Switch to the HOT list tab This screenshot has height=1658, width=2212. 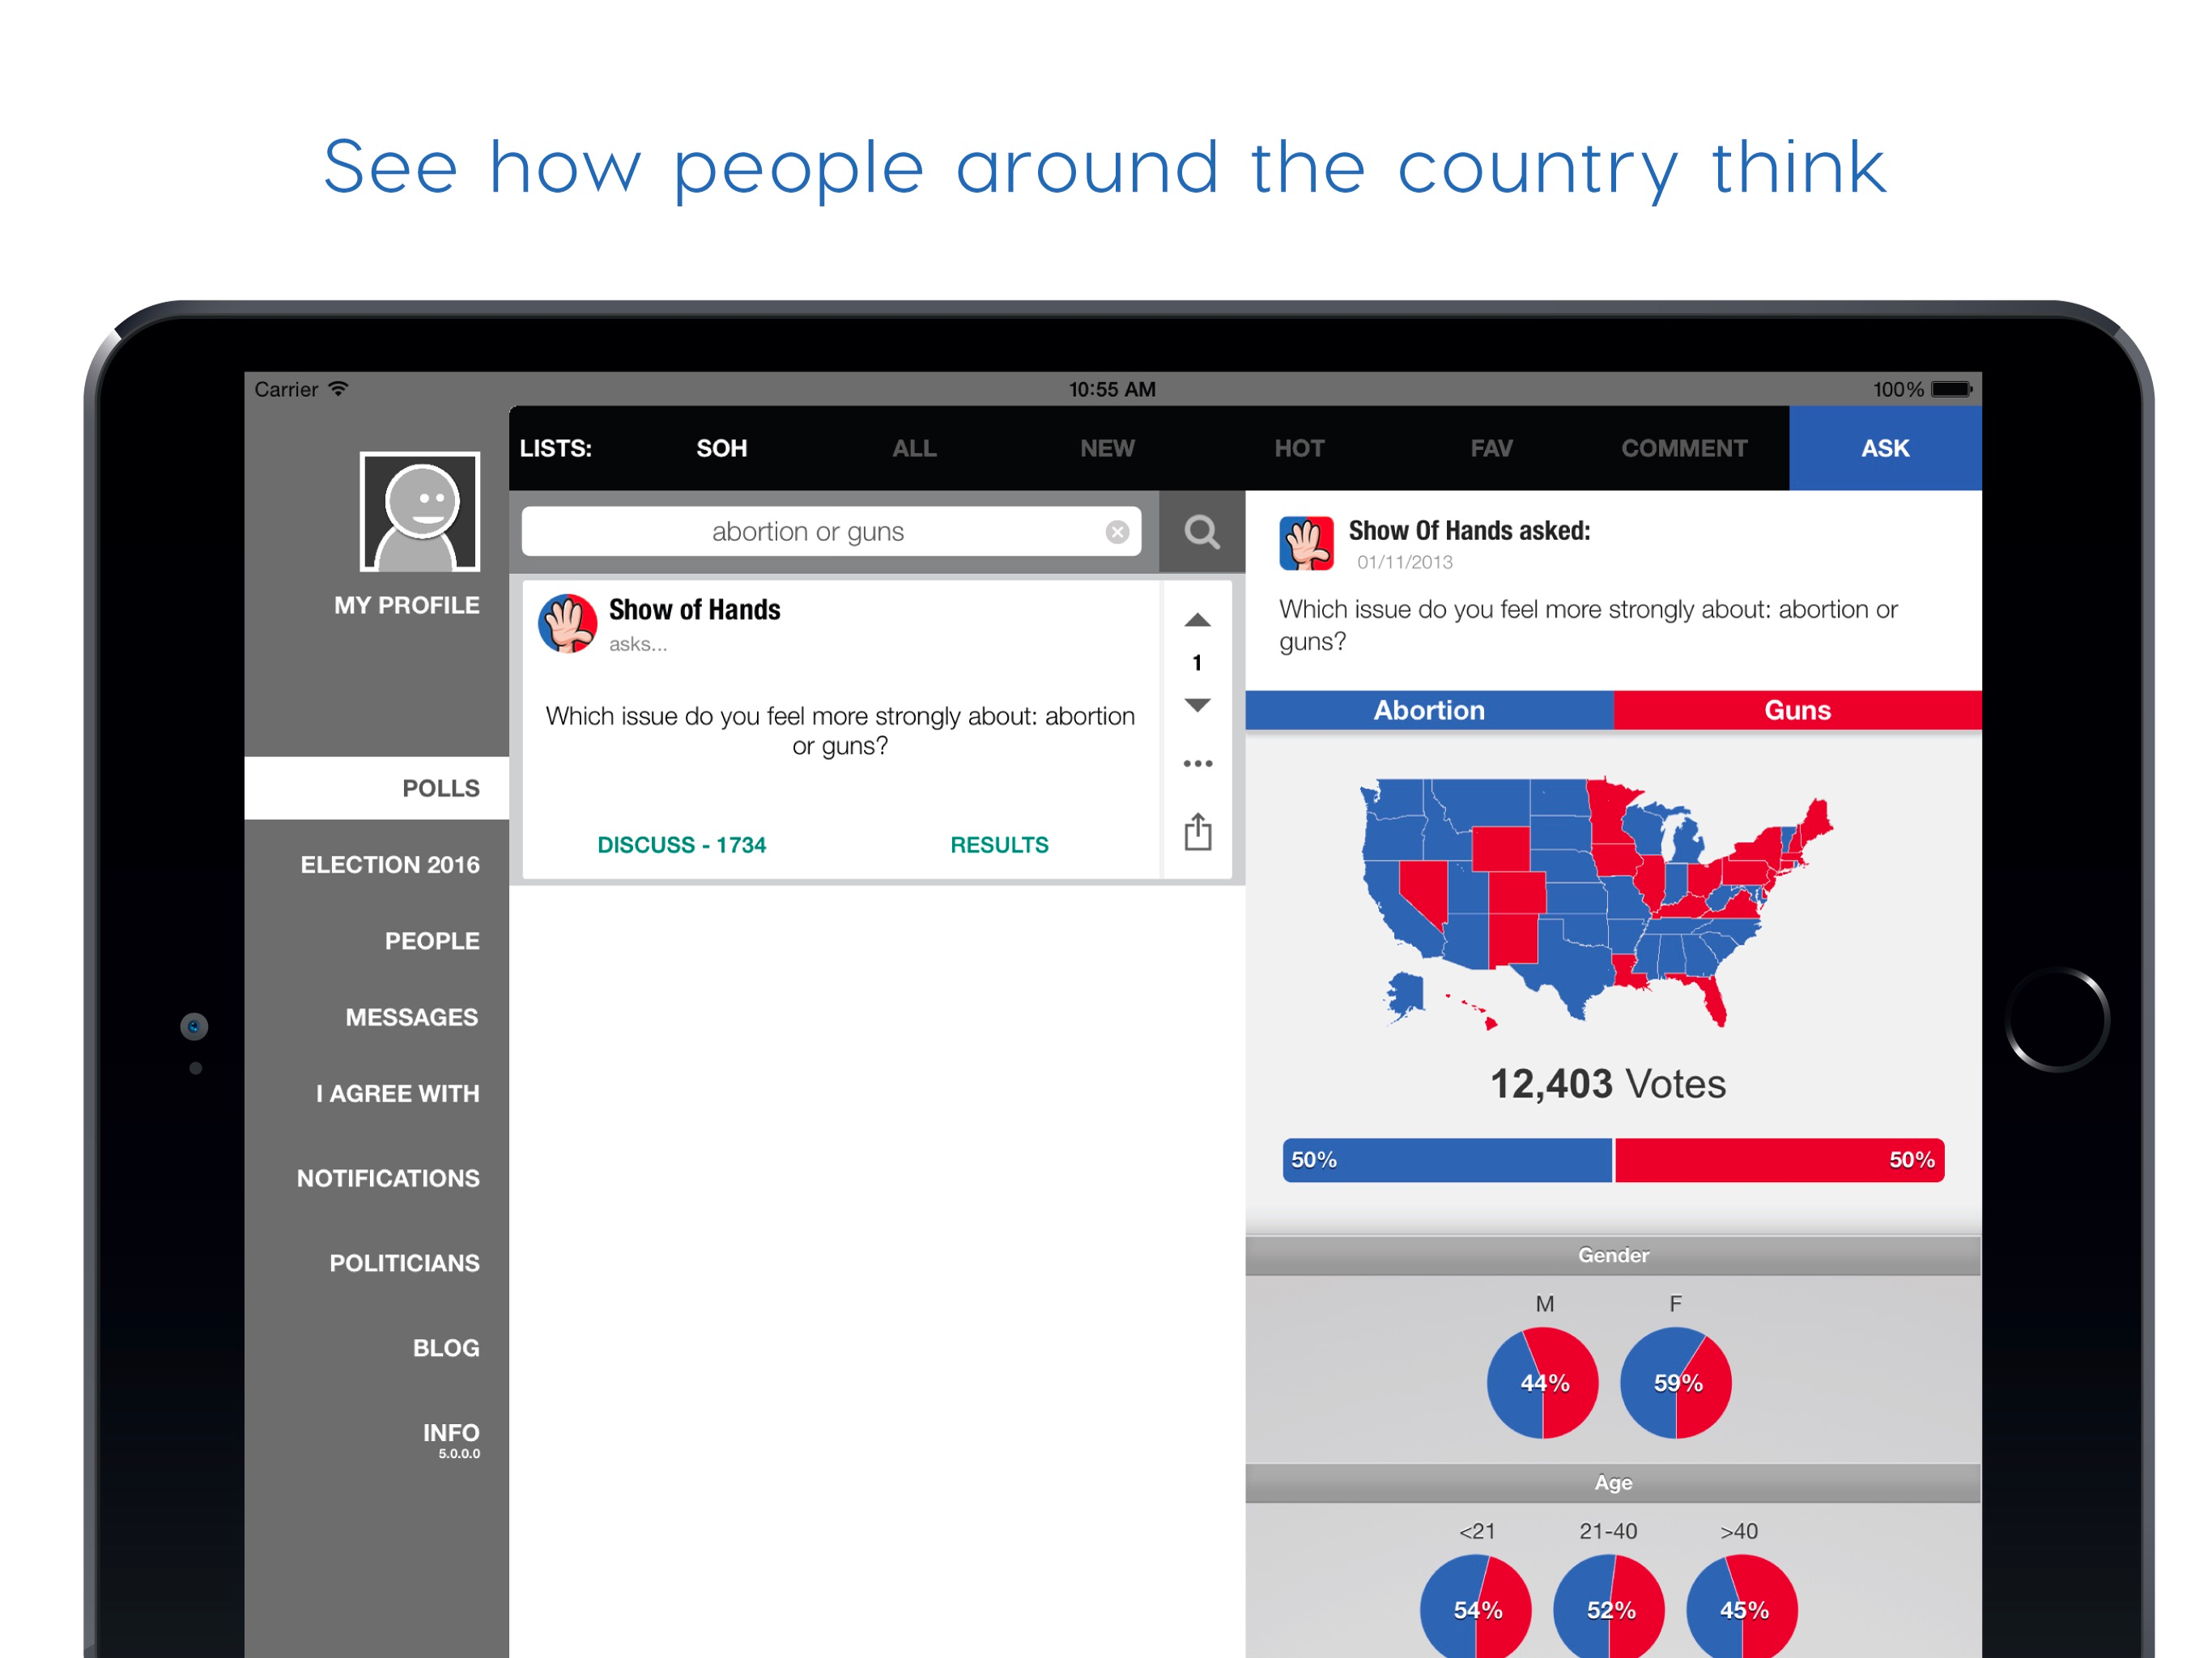point(1299,448)
